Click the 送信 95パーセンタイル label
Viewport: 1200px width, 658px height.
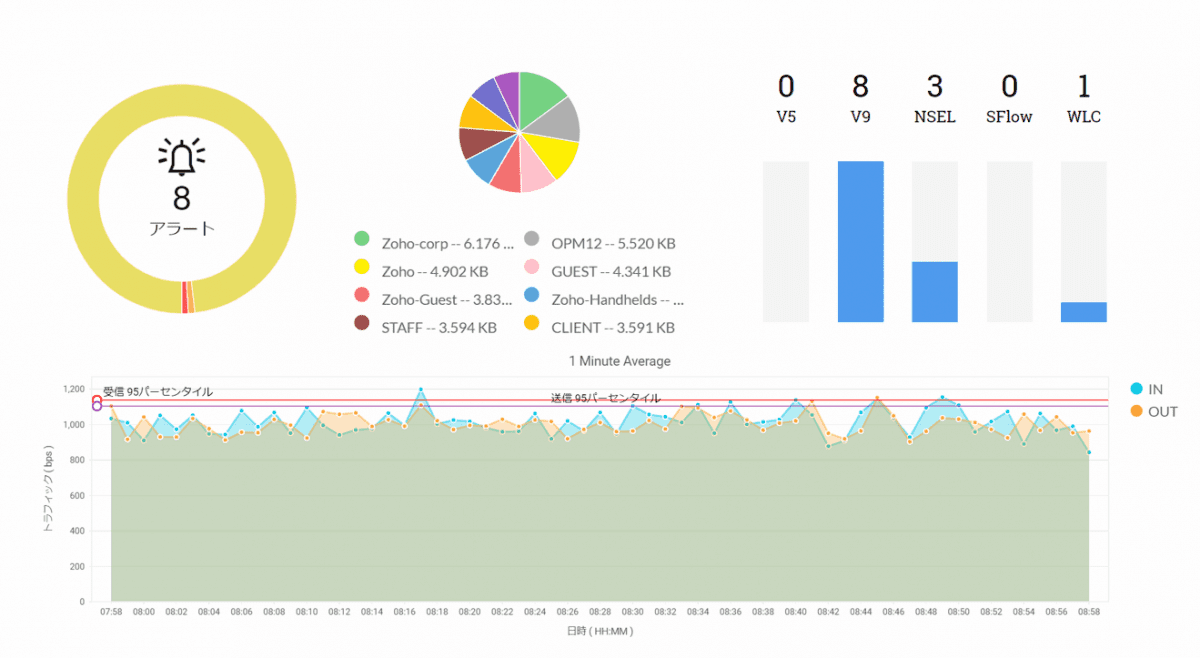(x=604, y=397)
